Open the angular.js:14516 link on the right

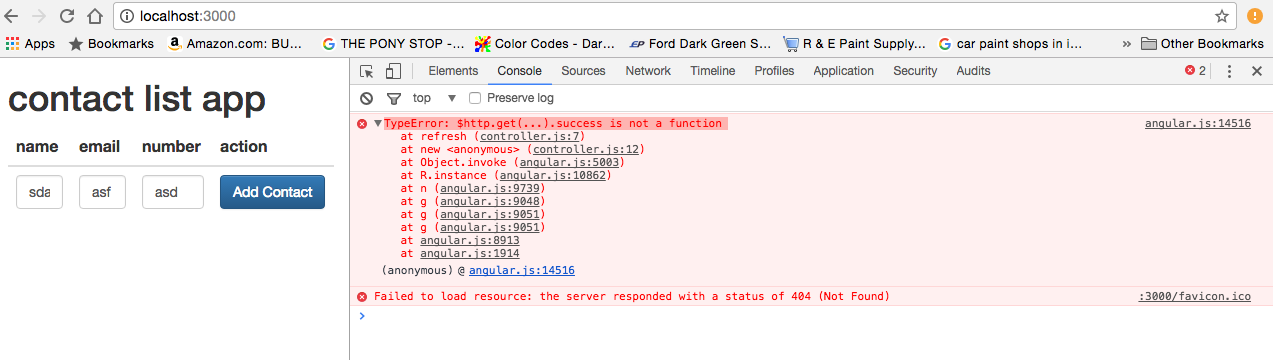coord(1198,124)
